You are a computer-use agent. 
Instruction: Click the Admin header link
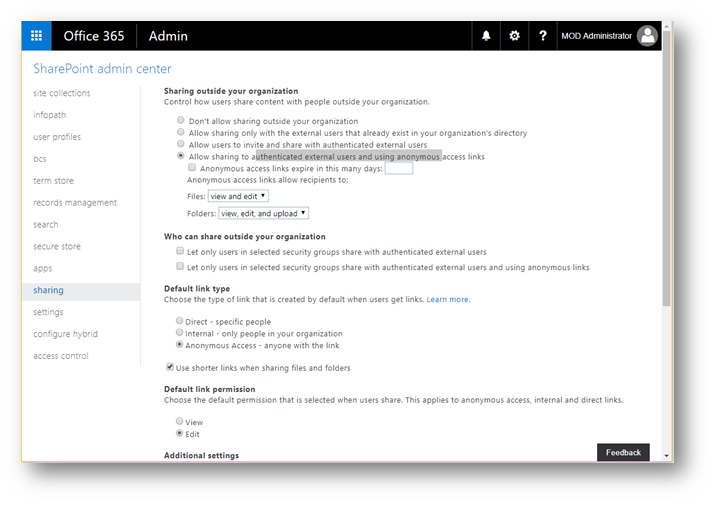coord(168,36)
